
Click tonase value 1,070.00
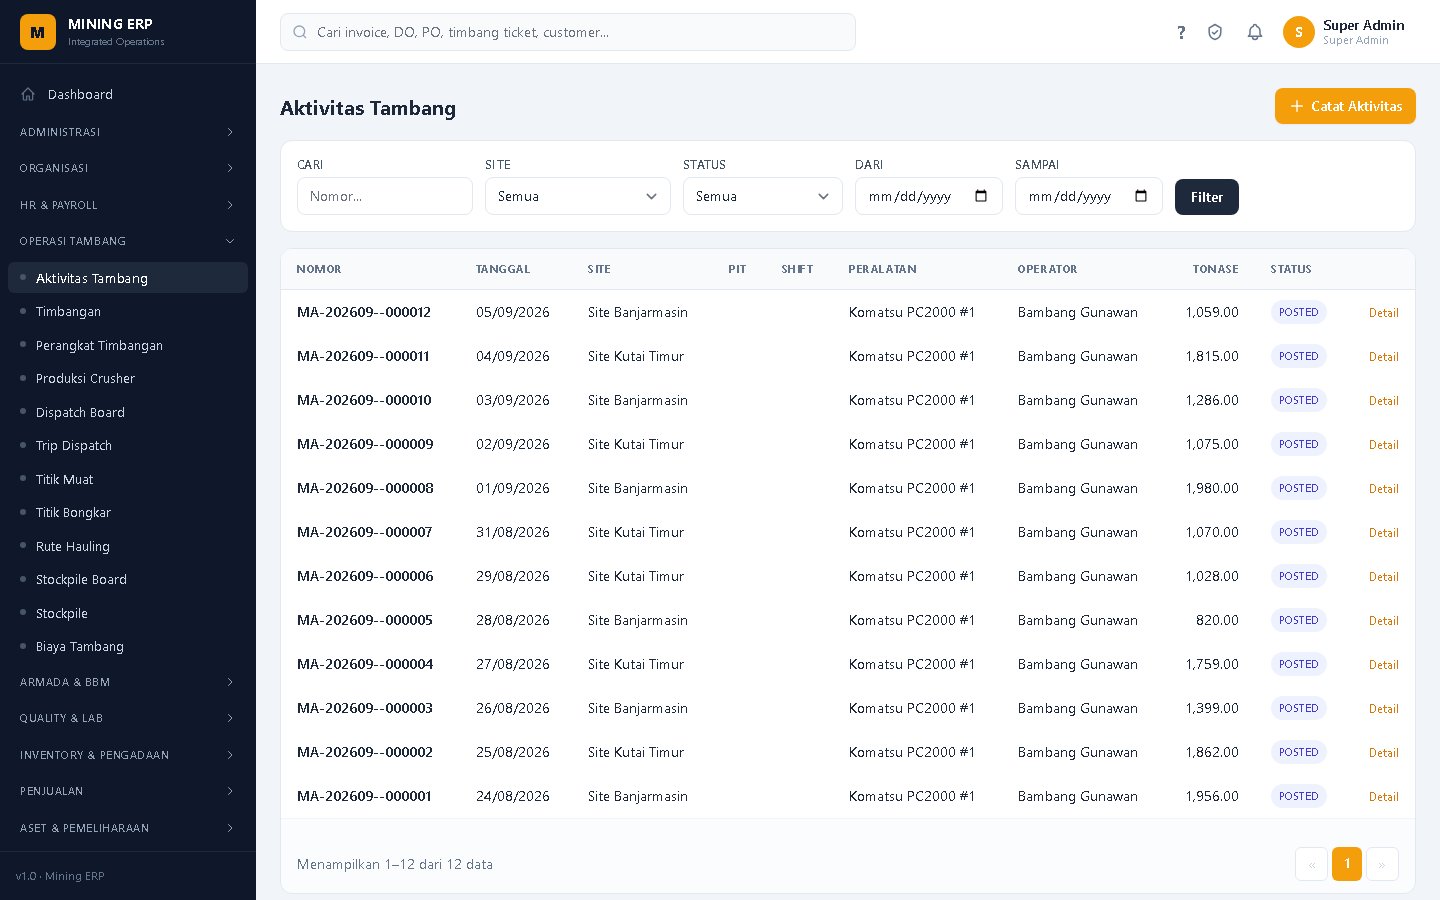point(1212,532)
